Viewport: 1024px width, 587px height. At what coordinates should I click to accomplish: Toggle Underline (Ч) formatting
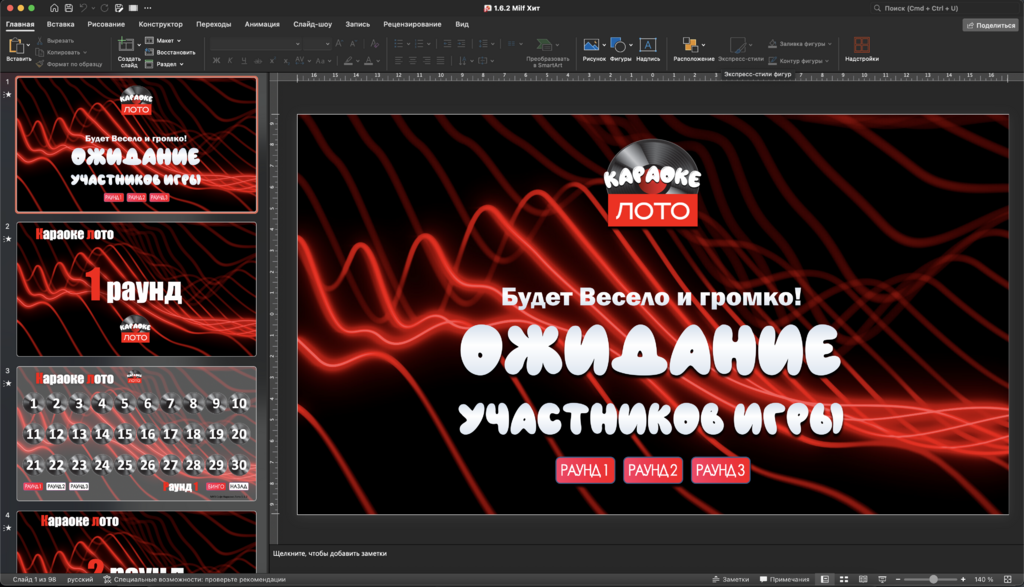[x=244, y=61]
